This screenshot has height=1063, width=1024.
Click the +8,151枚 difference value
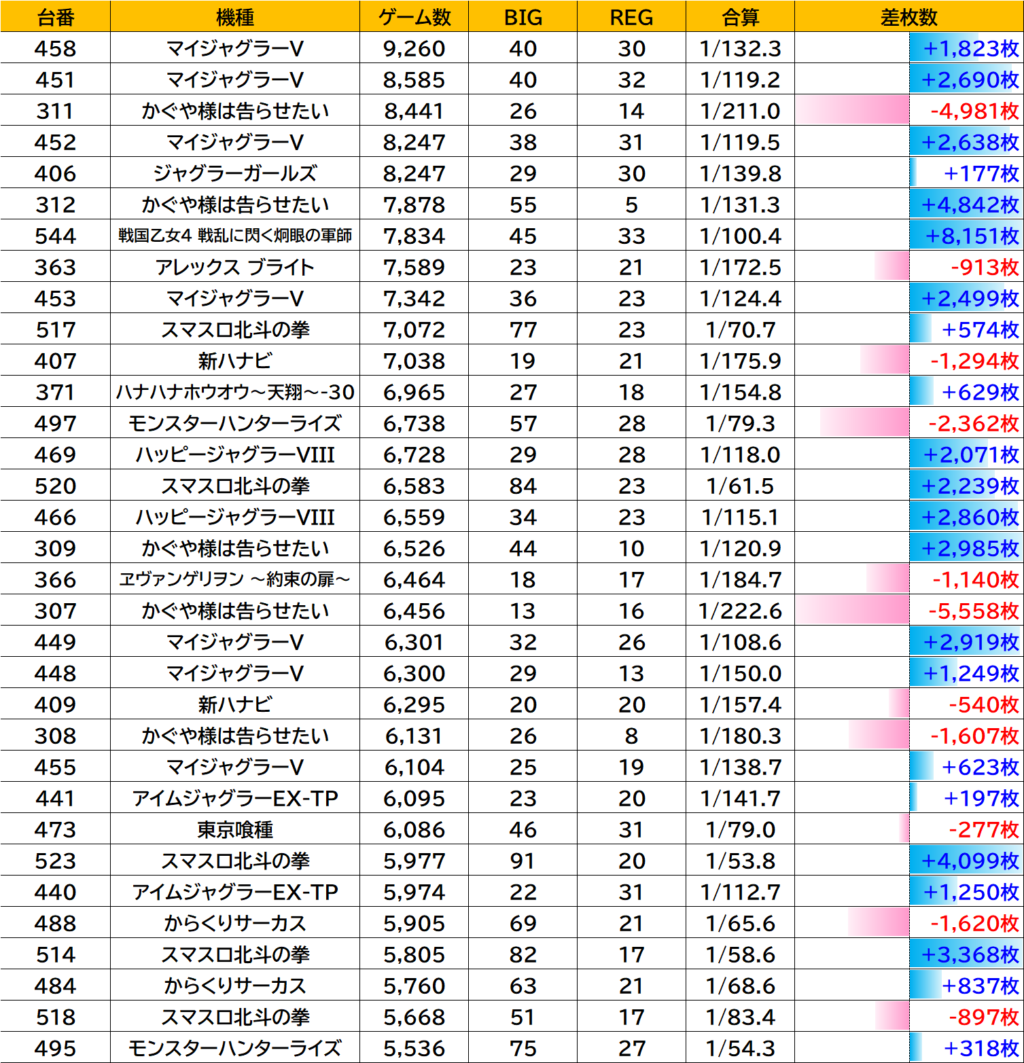[x=972, y=235]
